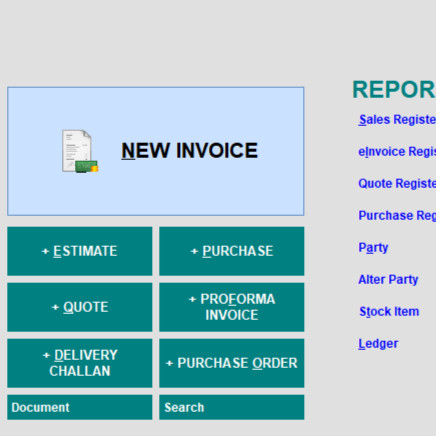Open the Ledger link
Image resolution: width=436 pixels, height=436 pixels.
pos(378,344)
